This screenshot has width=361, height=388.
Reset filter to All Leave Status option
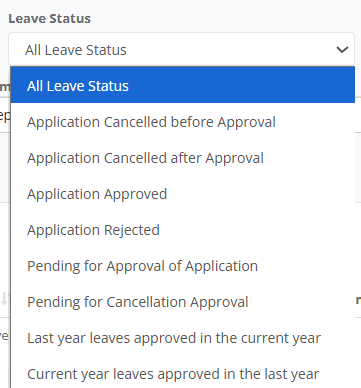click(183, 85)
